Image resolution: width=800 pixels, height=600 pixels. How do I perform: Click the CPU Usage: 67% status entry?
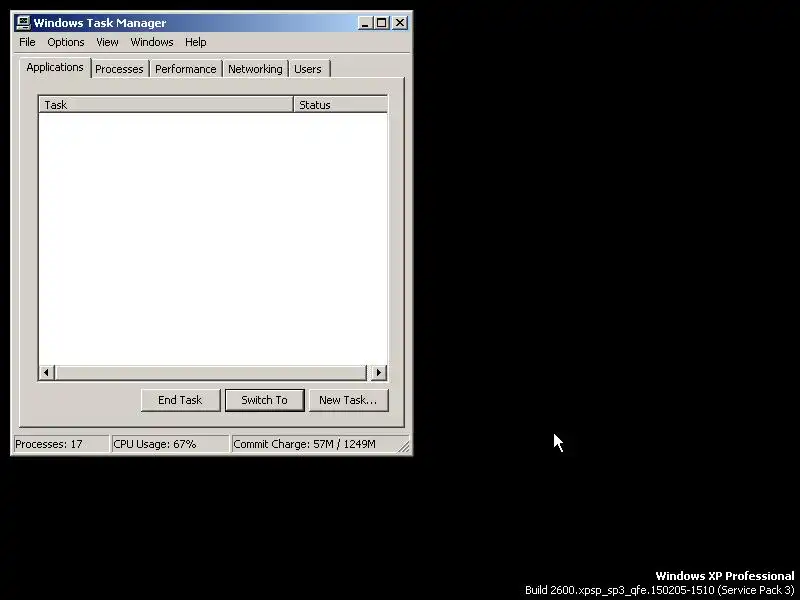[x=170, y=444]
